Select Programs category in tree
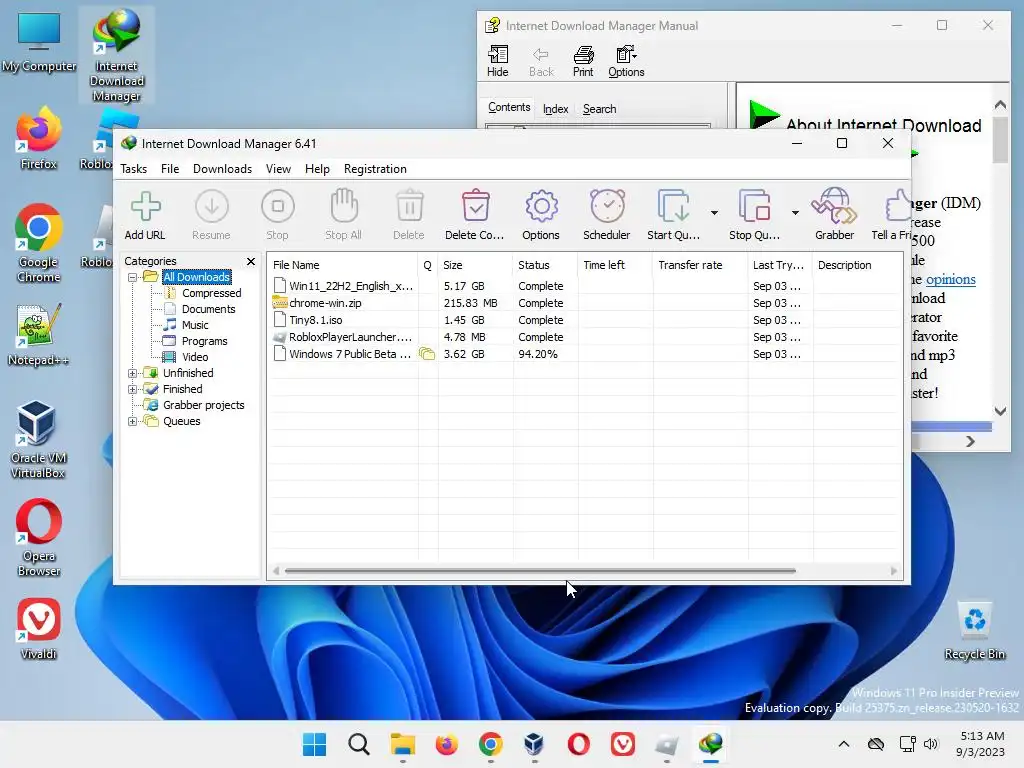 coord(204,341)
